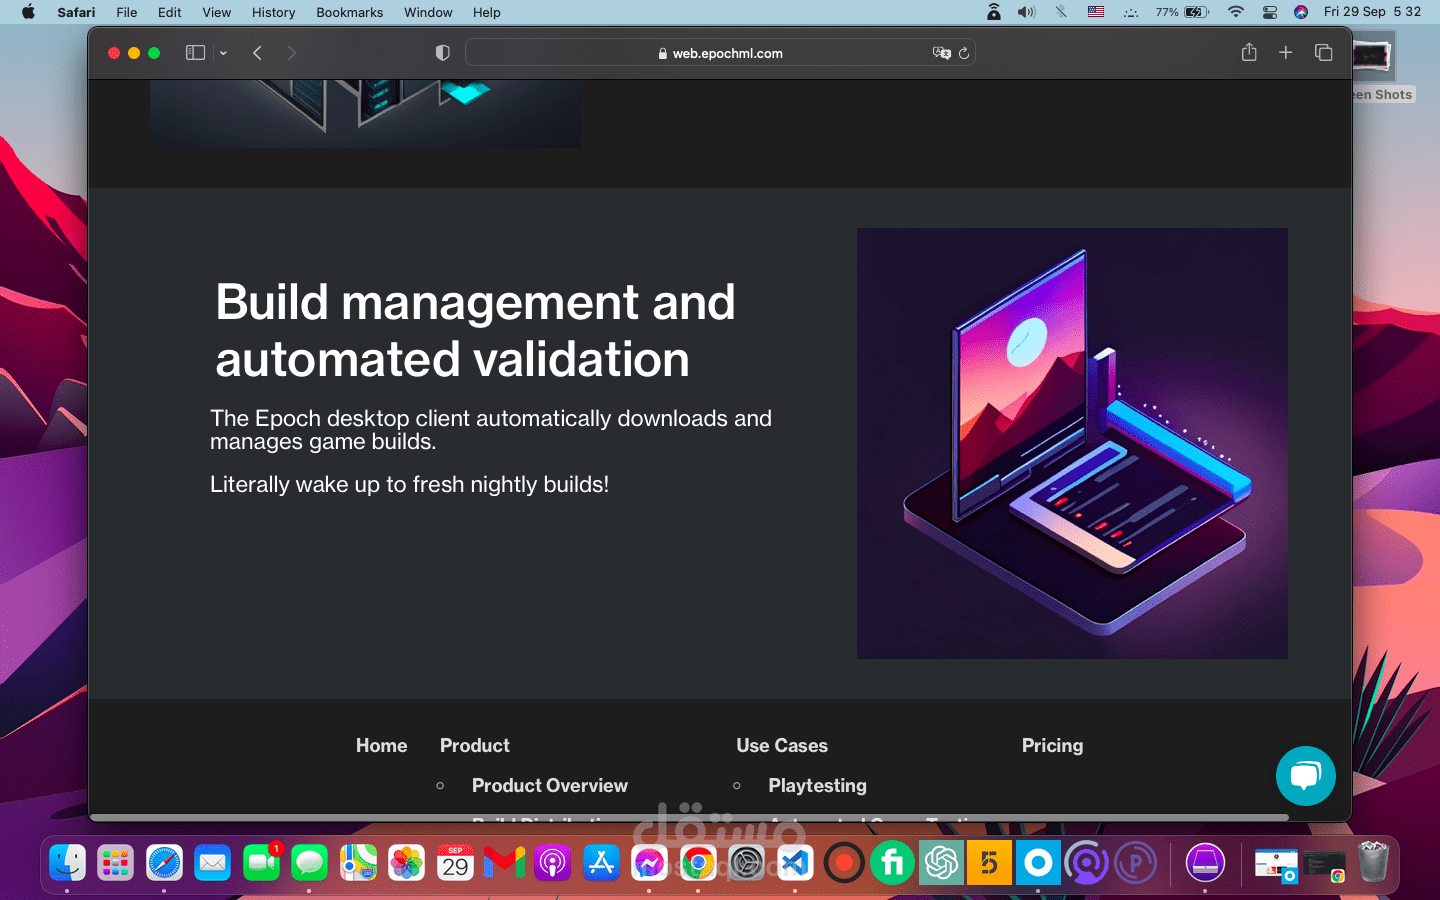Reload the page with the refresh icon
Image resolution: width=1440 pixels, height=900 pixels.
tap(964, 53)
